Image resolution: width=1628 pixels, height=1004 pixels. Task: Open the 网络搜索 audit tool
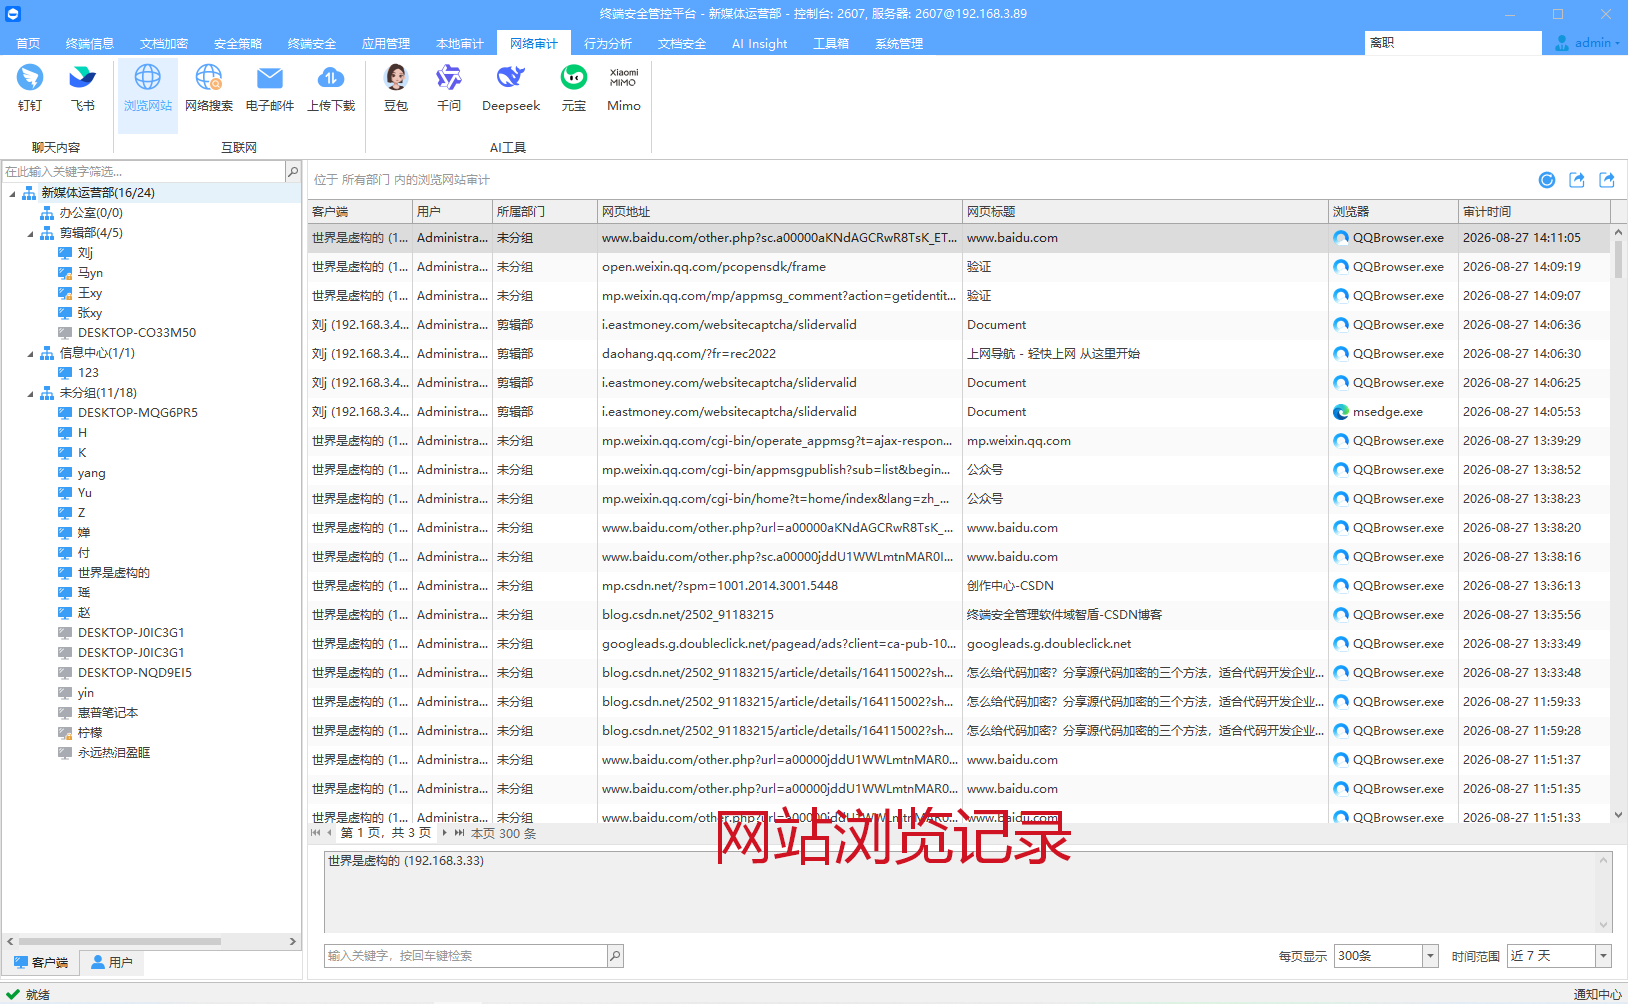click(209, 88)
